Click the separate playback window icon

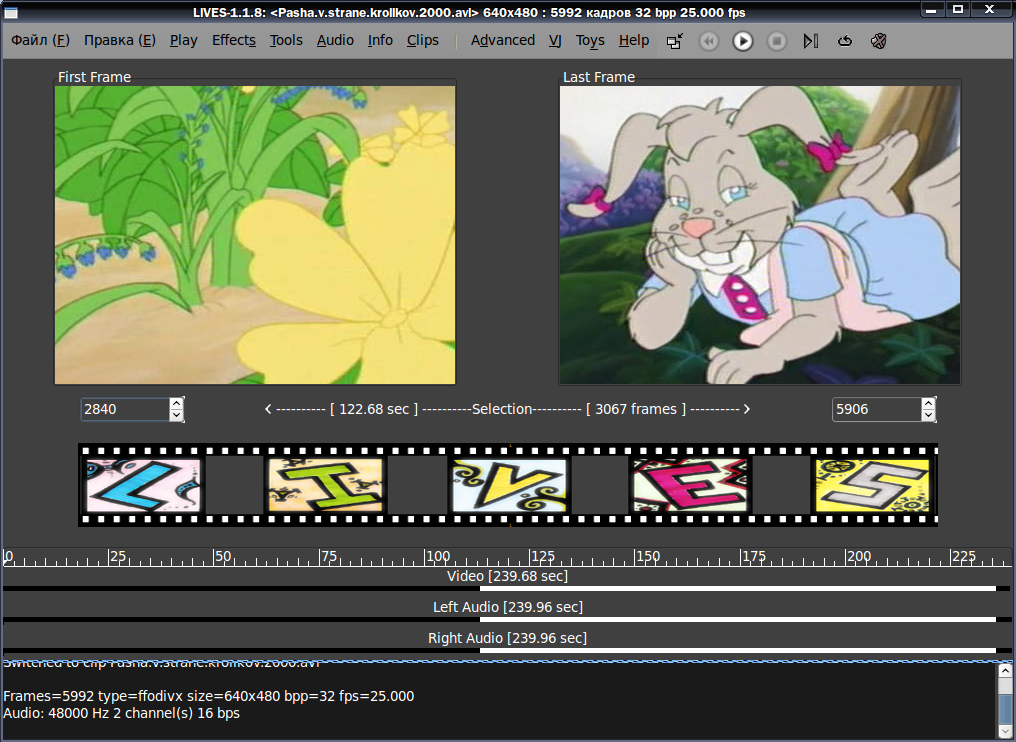(675, 41)
